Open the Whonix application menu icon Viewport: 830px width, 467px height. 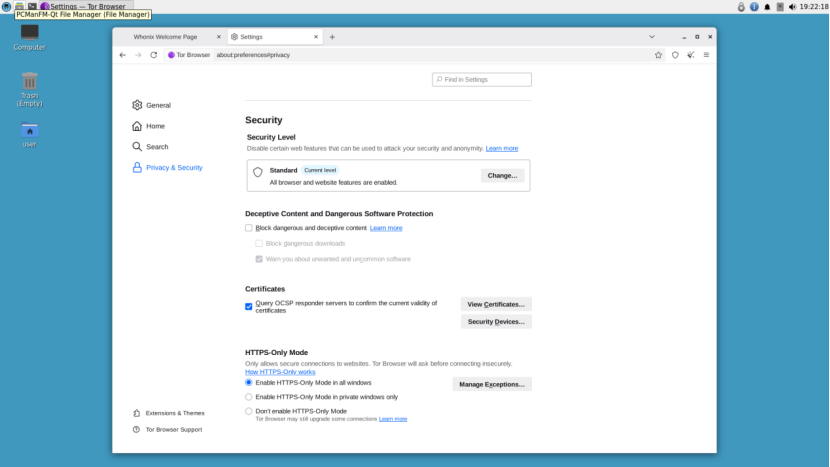pos(6,6)
